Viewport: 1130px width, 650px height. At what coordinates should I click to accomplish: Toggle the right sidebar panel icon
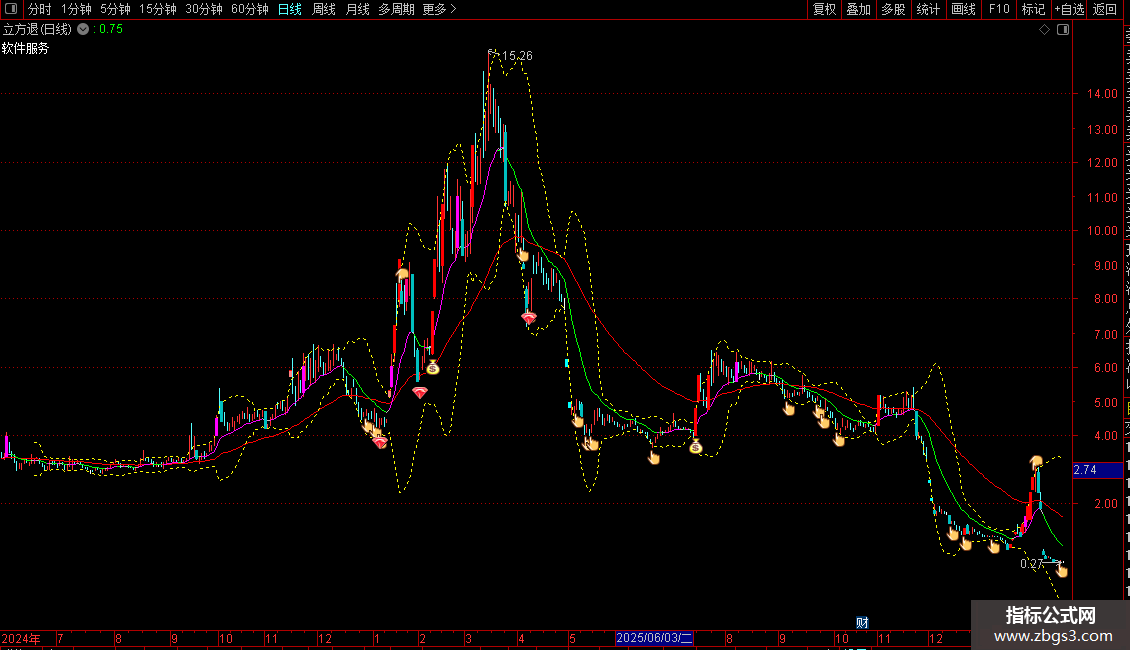coord(1063,30)
